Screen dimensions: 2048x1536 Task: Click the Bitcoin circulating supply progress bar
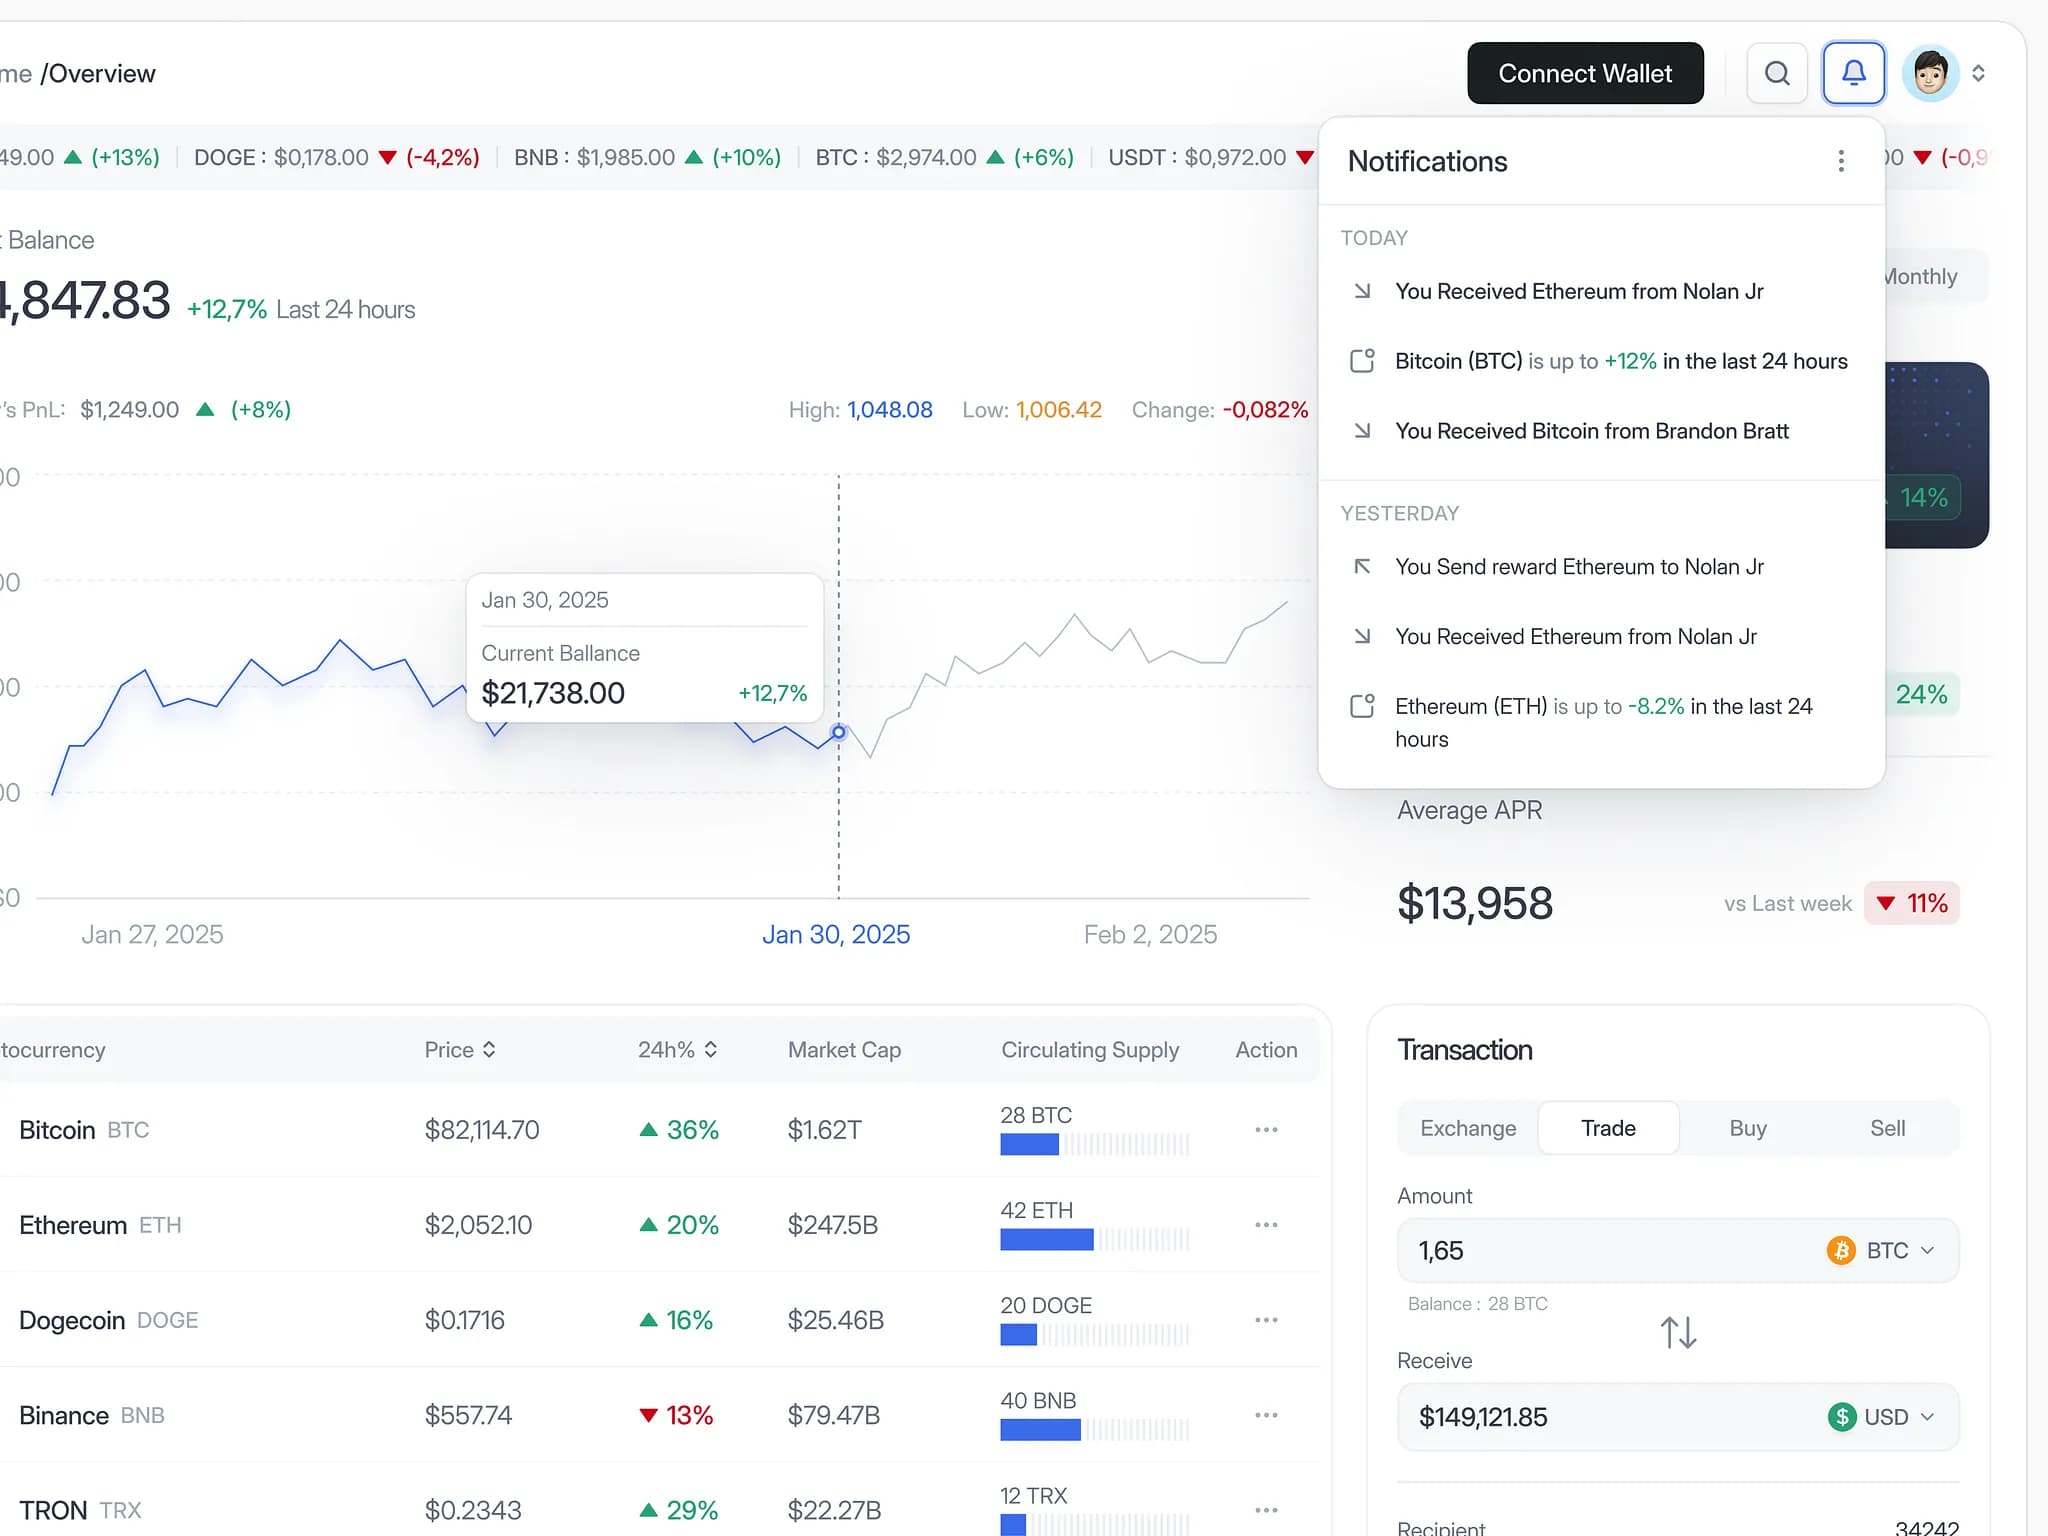[1093, 1146]
